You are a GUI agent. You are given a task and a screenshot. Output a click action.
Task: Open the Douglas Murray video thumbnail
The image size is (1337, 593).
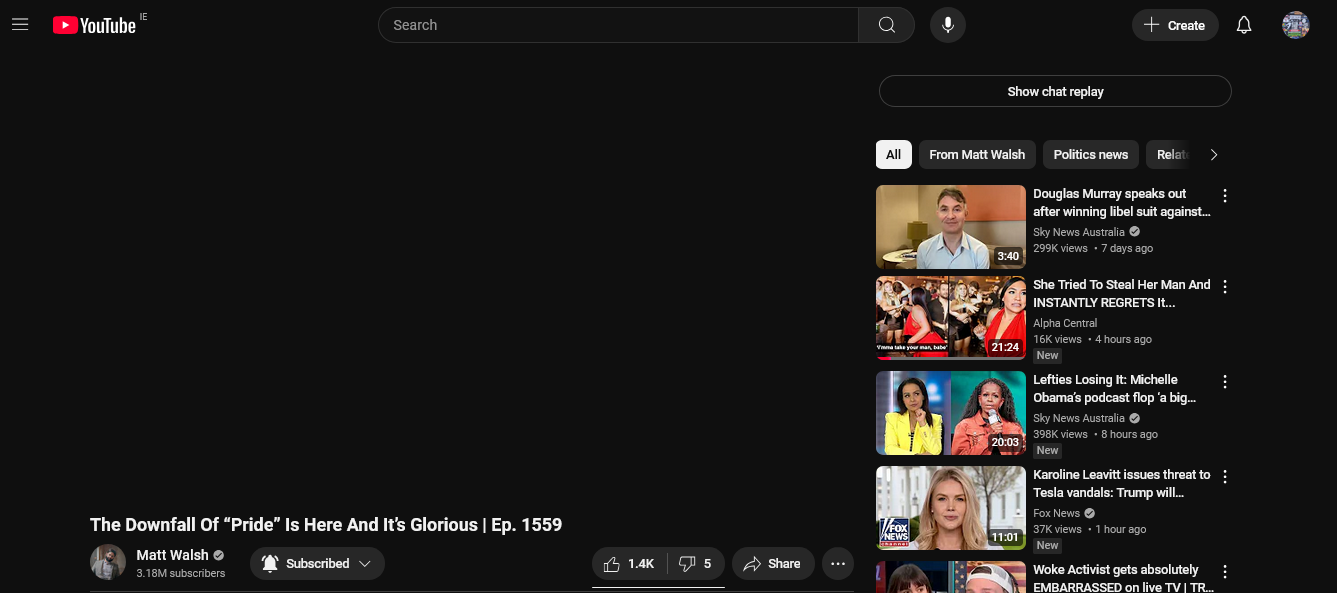pyautogui.click(x=951, y=227)
